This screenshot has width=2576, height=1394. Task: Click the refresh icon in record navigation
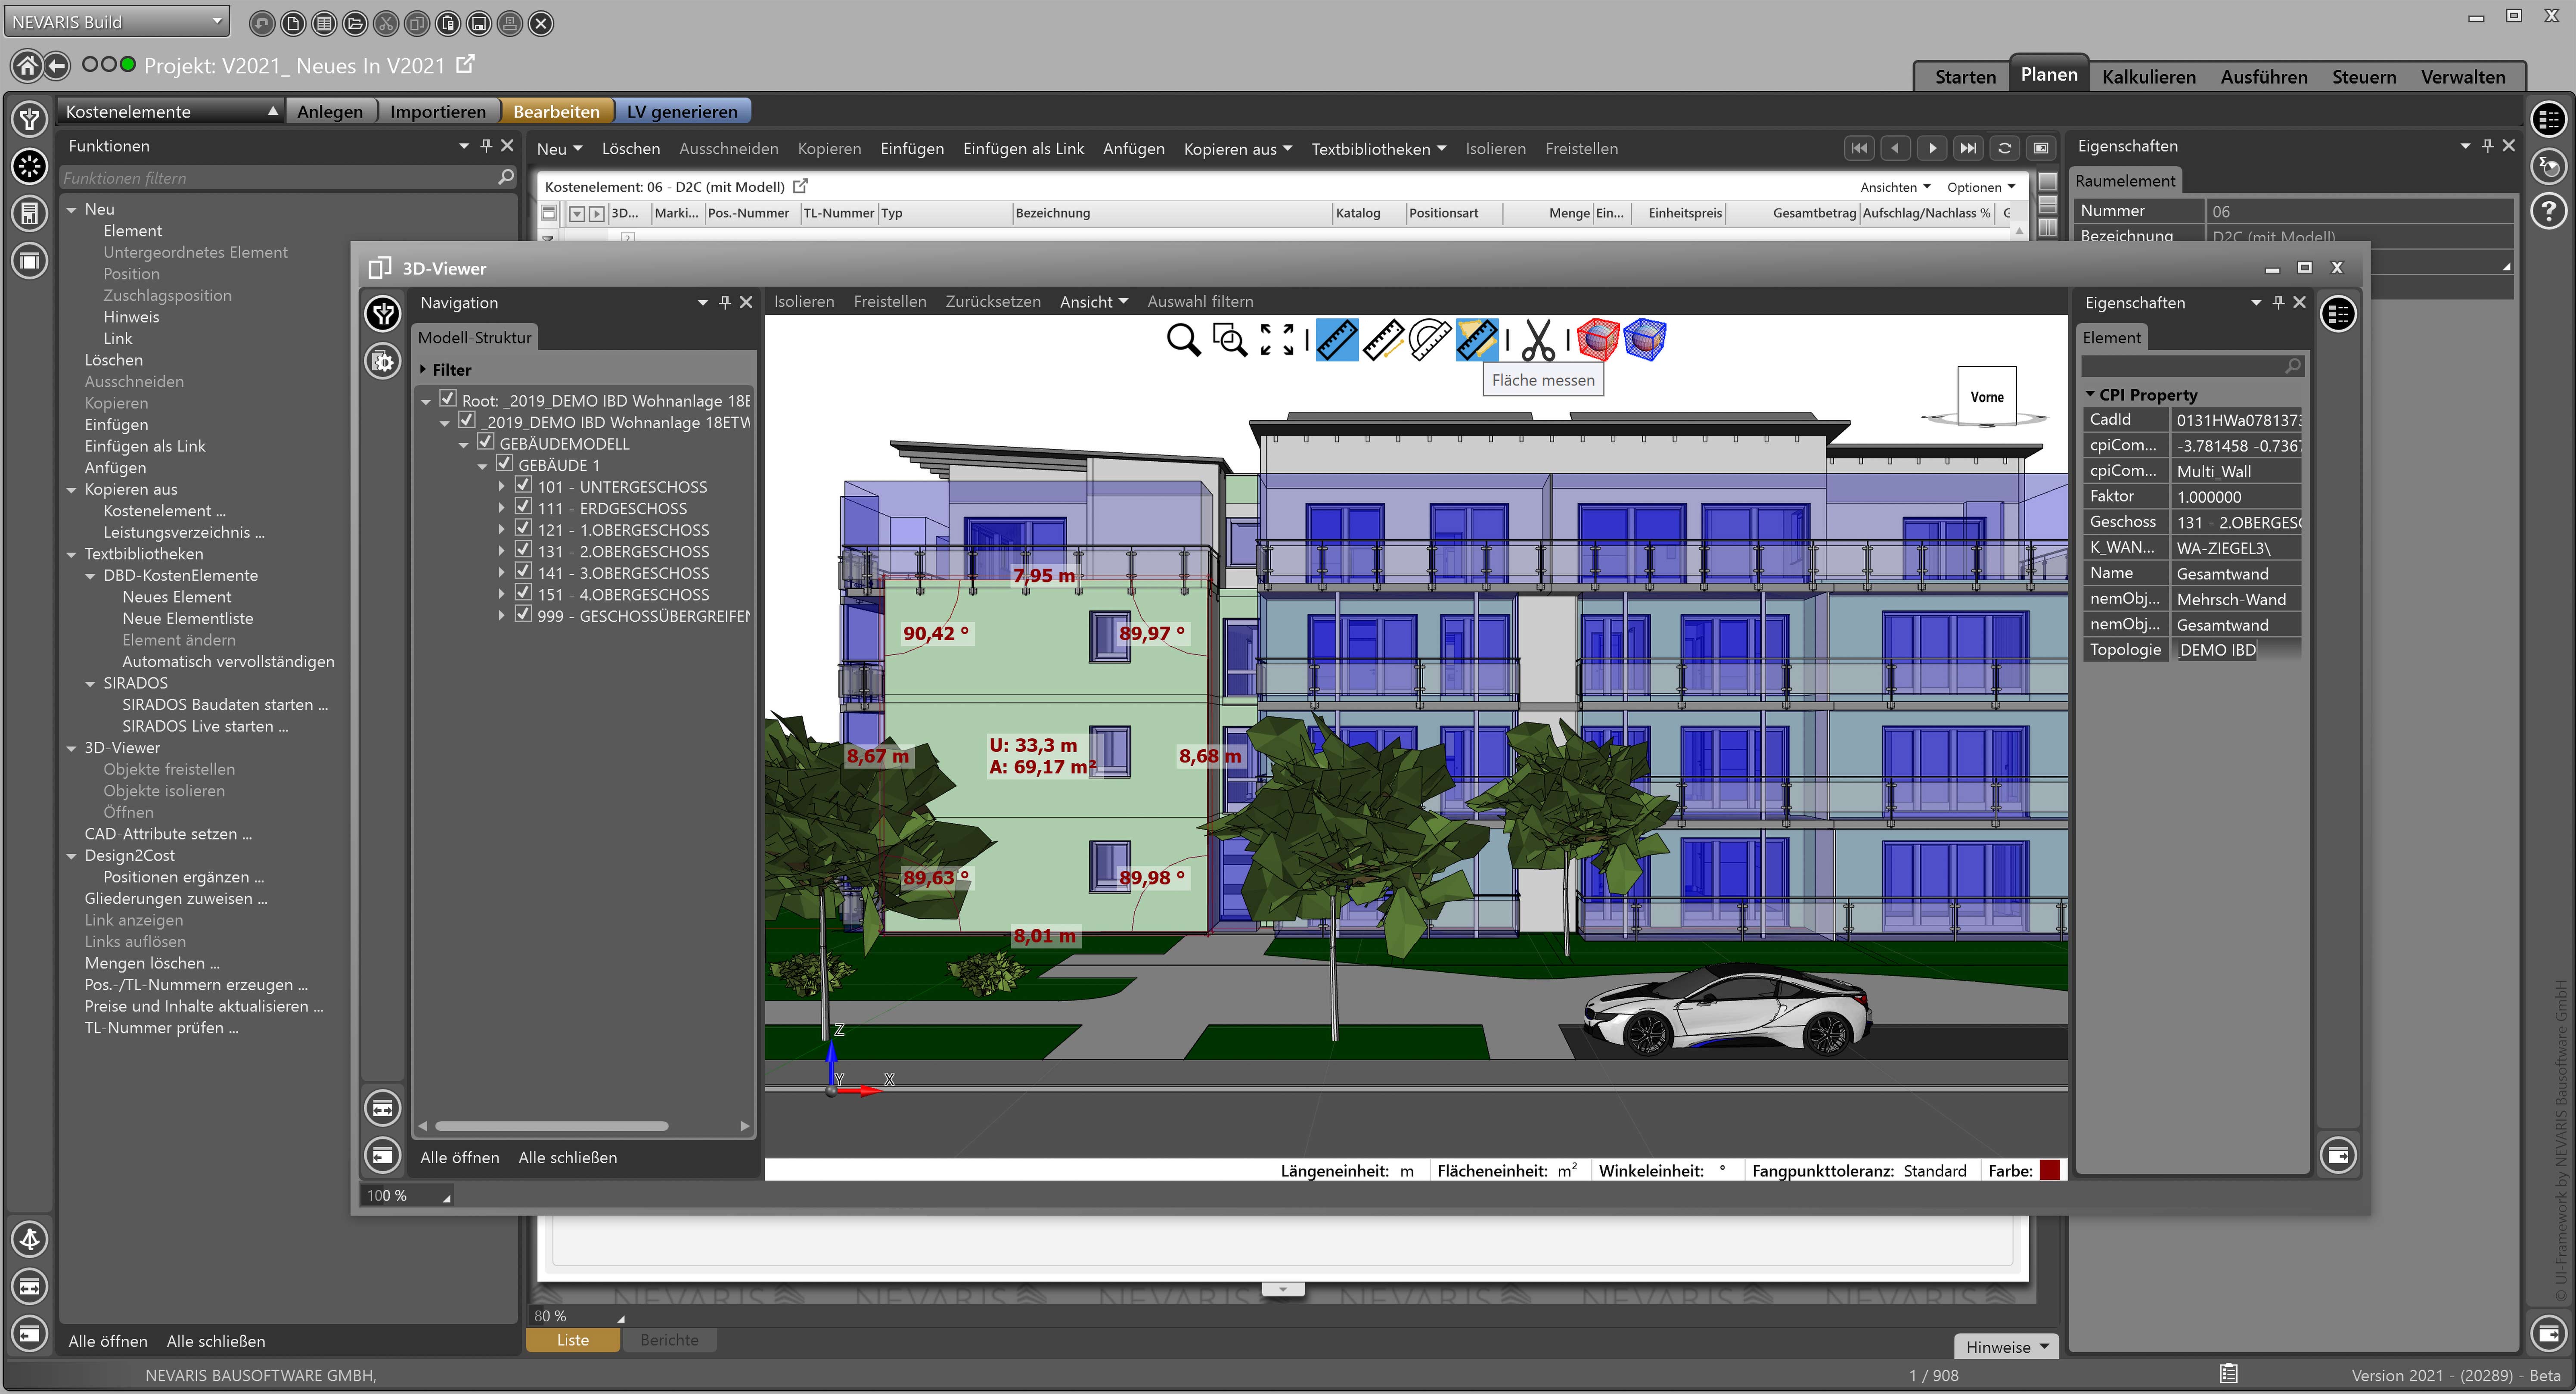2004,148
